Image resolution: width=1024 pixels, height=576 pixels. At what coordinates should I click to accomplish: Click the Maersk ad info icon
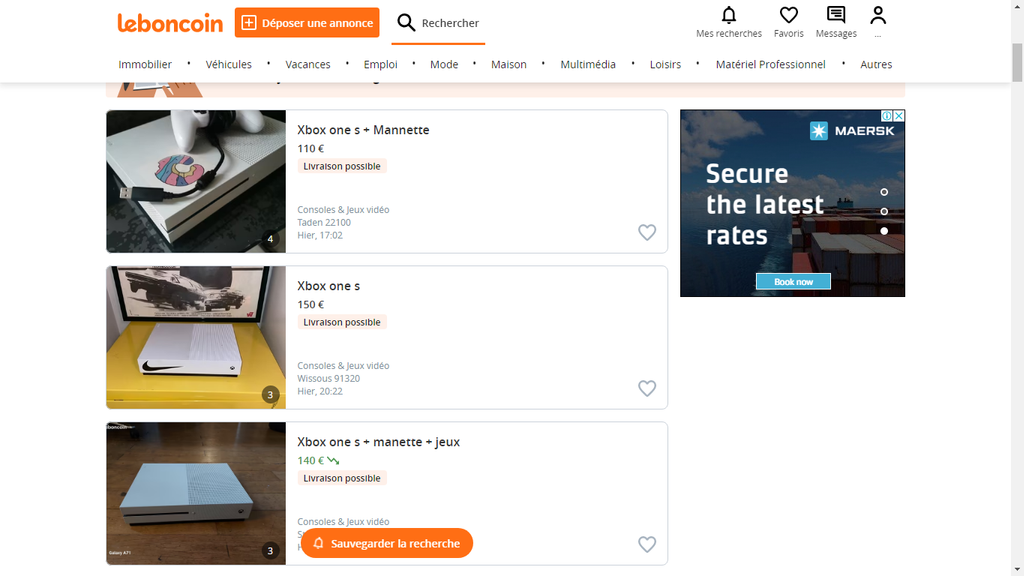(886, 116)
